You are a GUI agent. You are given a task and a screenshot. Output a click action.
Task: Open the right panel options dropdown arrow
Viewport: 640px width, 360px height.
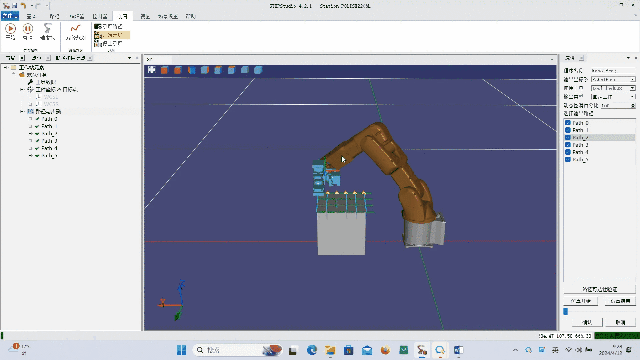pyautogui.click(x=628, y=58)
